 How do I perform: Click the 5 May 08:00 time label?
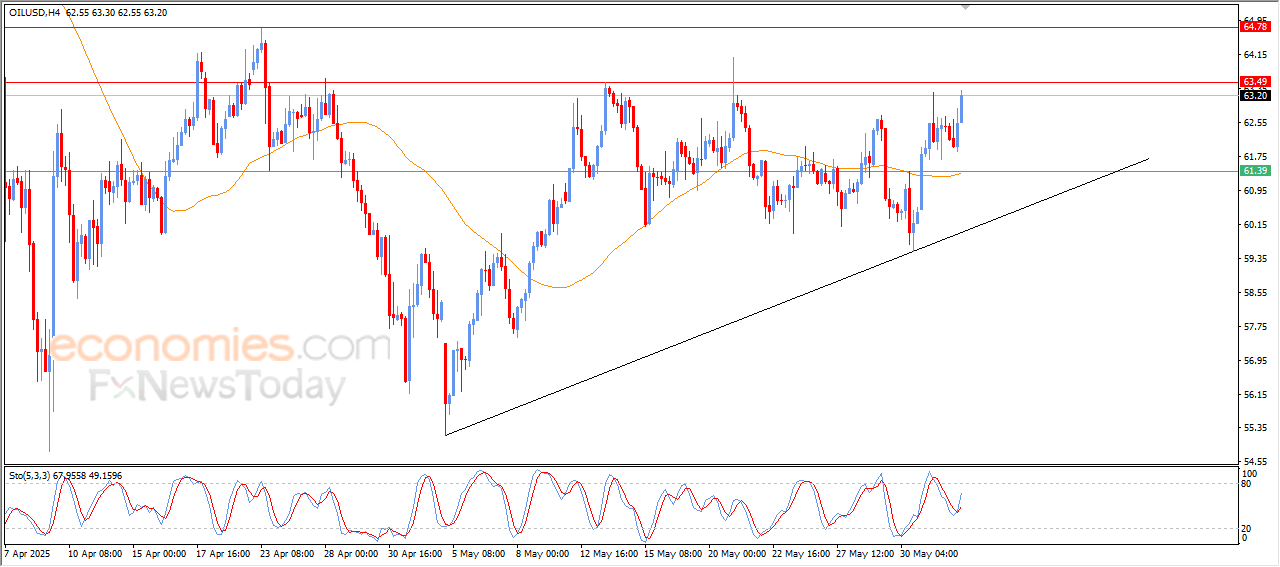[480, 552]
